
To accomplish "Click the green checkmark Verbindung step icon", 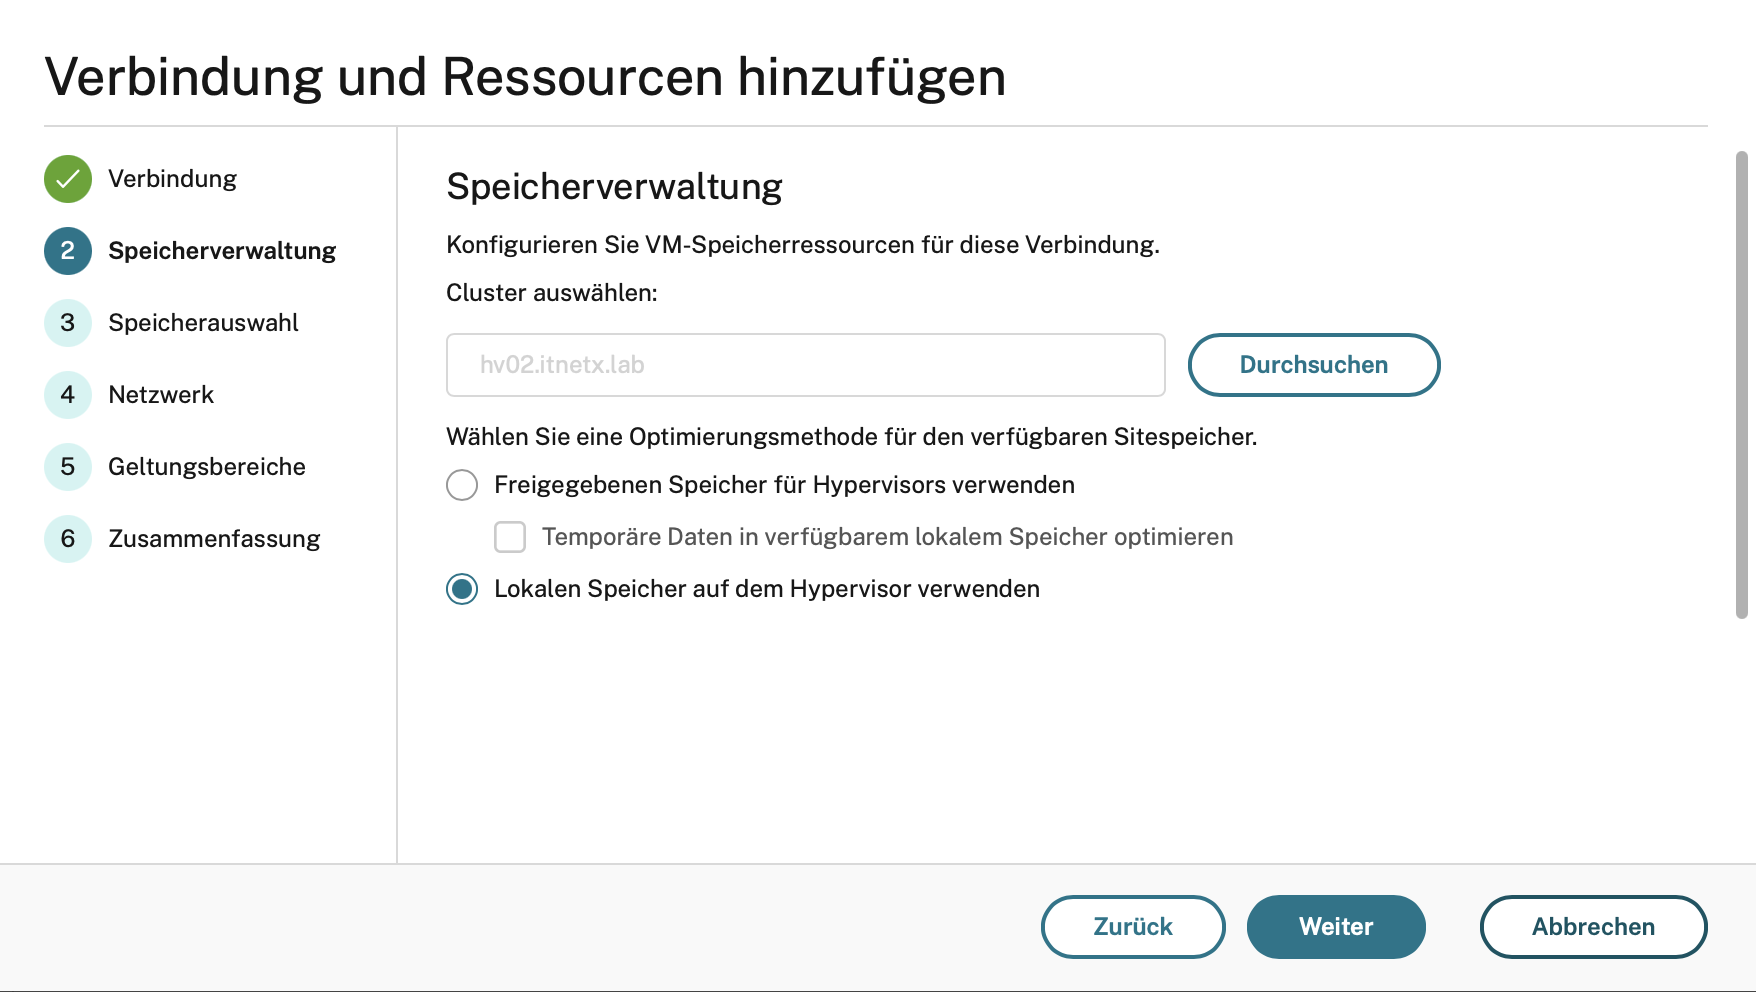I will point(68,179).
